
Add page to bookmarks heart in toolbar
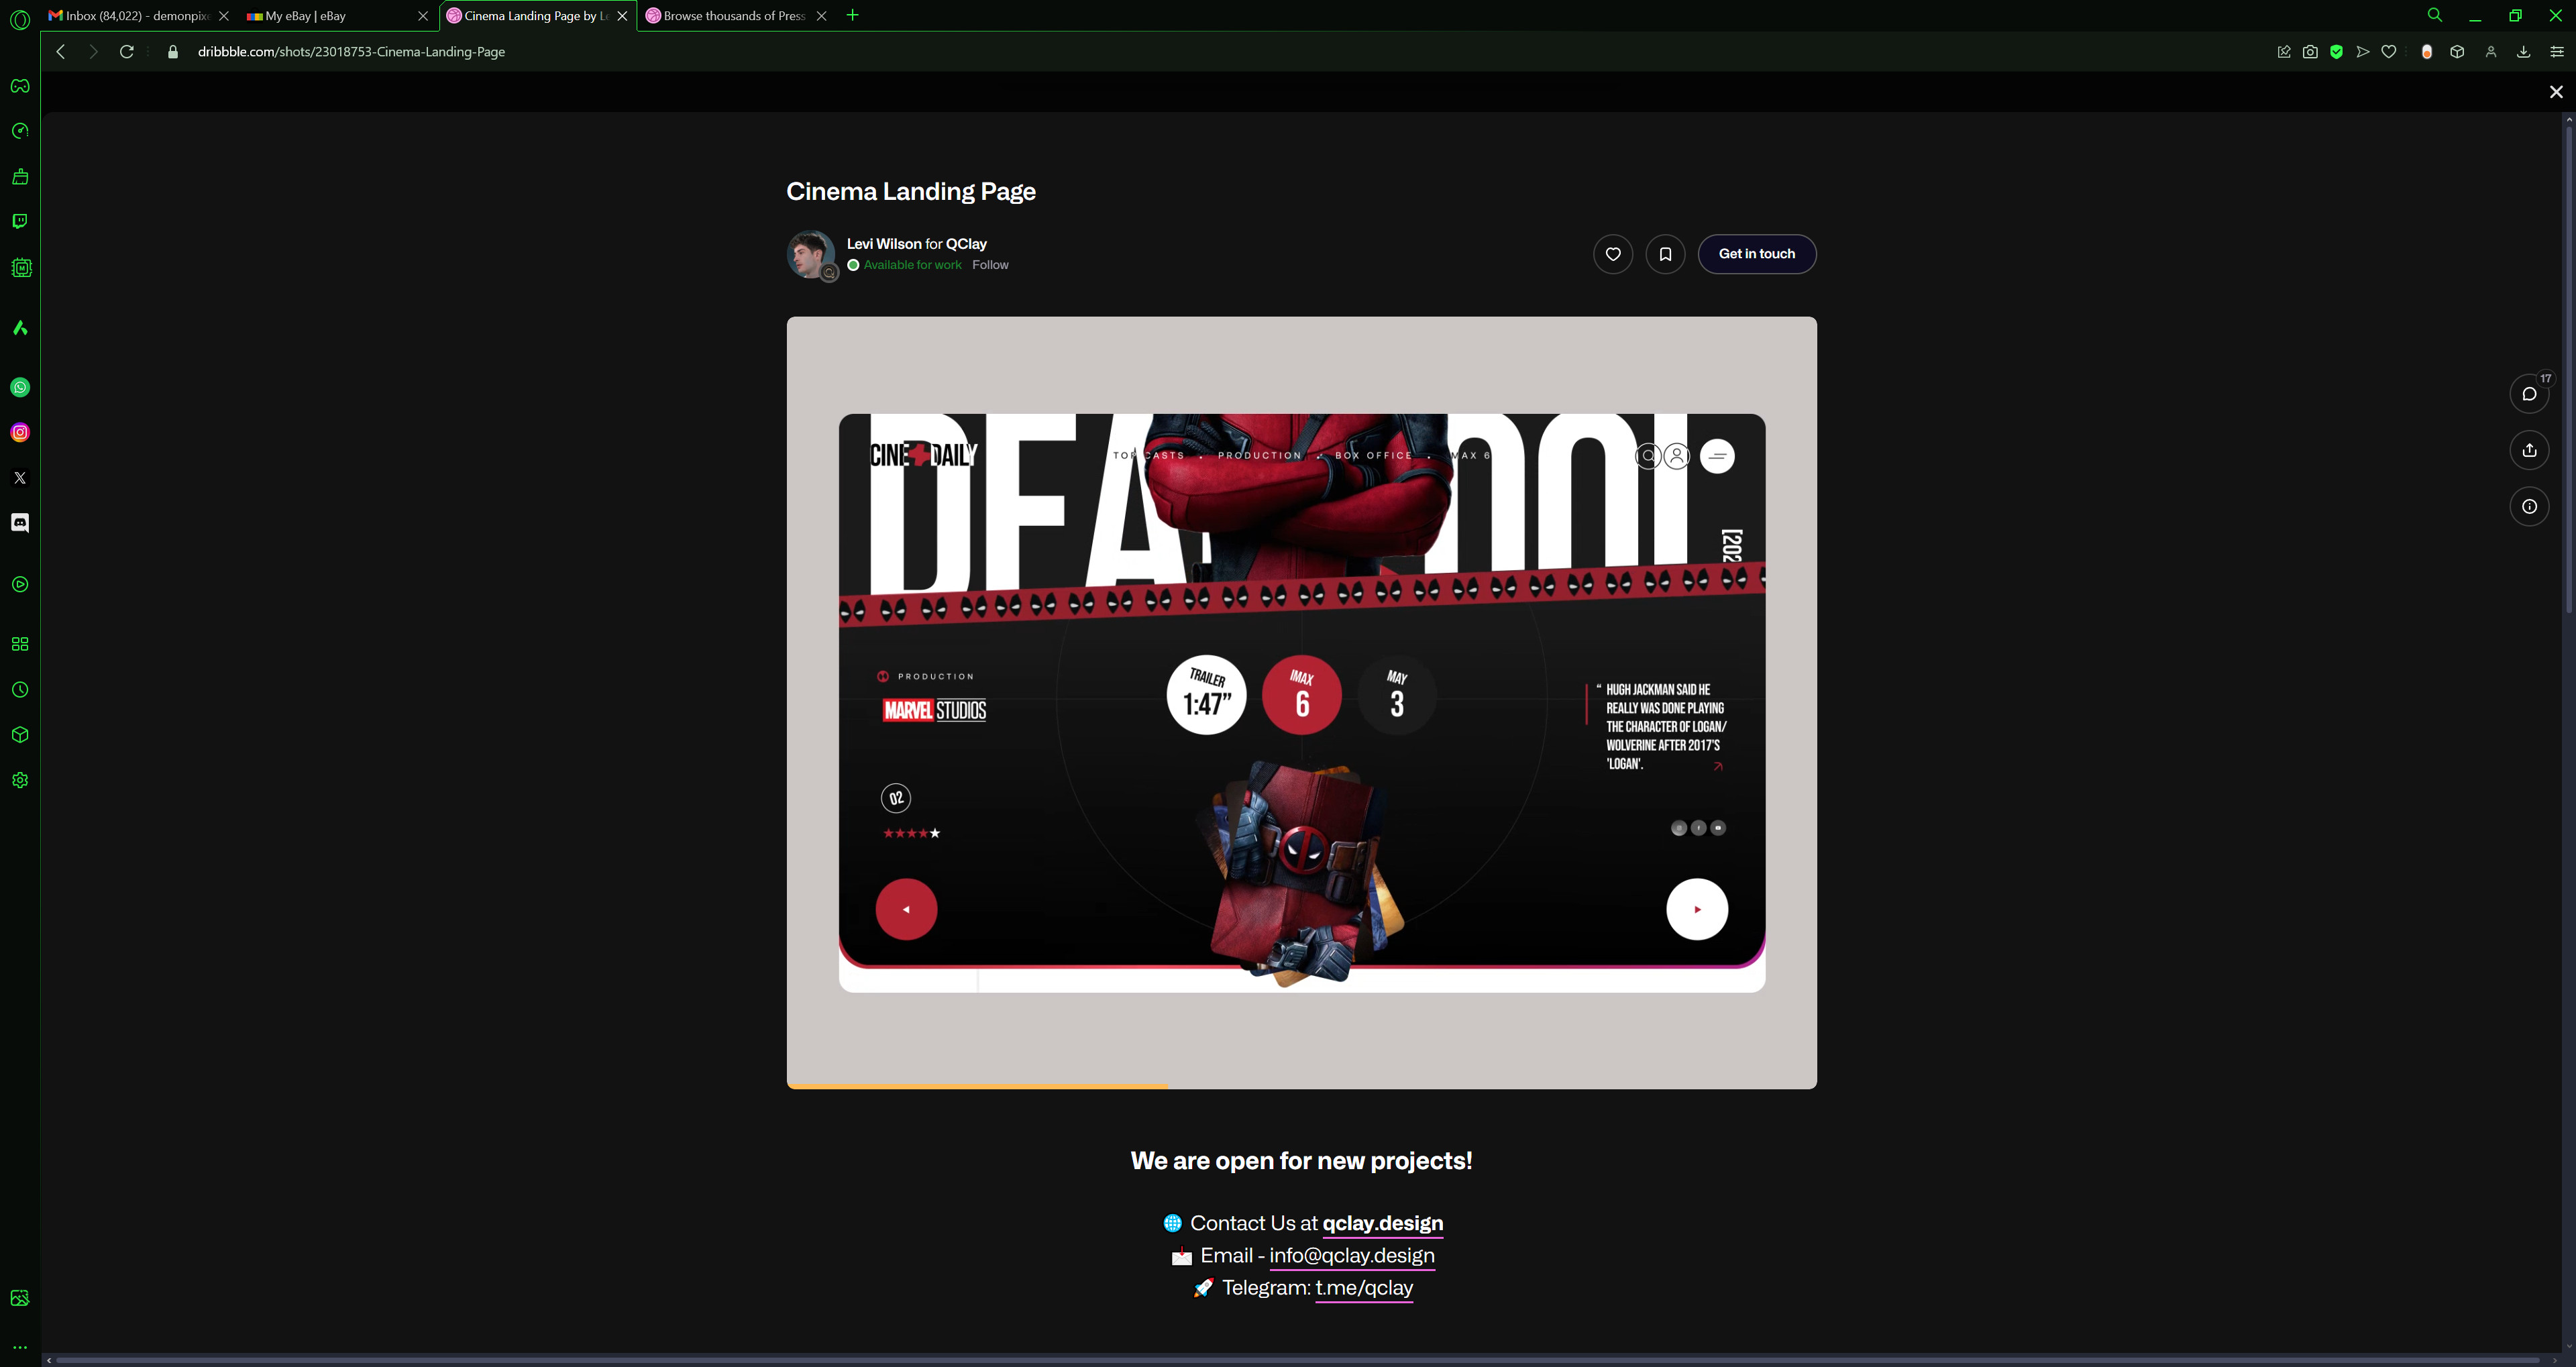coord(2389,52)
